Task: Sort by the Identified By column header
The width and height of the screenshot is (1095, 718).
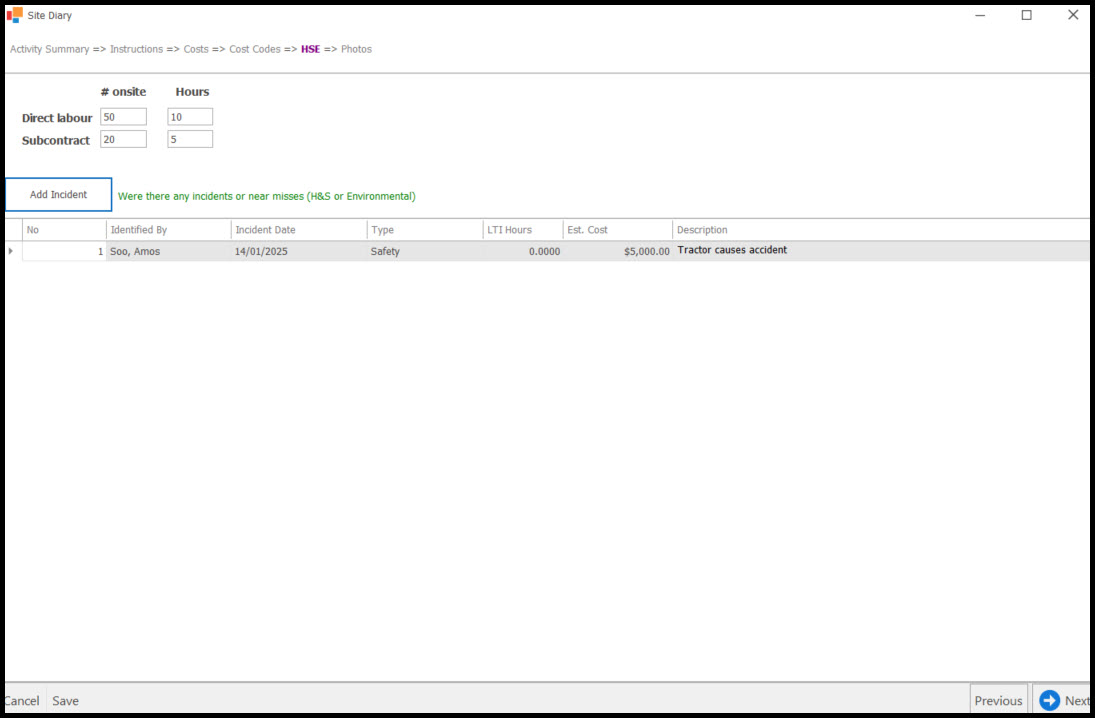Action: [168, 230]
